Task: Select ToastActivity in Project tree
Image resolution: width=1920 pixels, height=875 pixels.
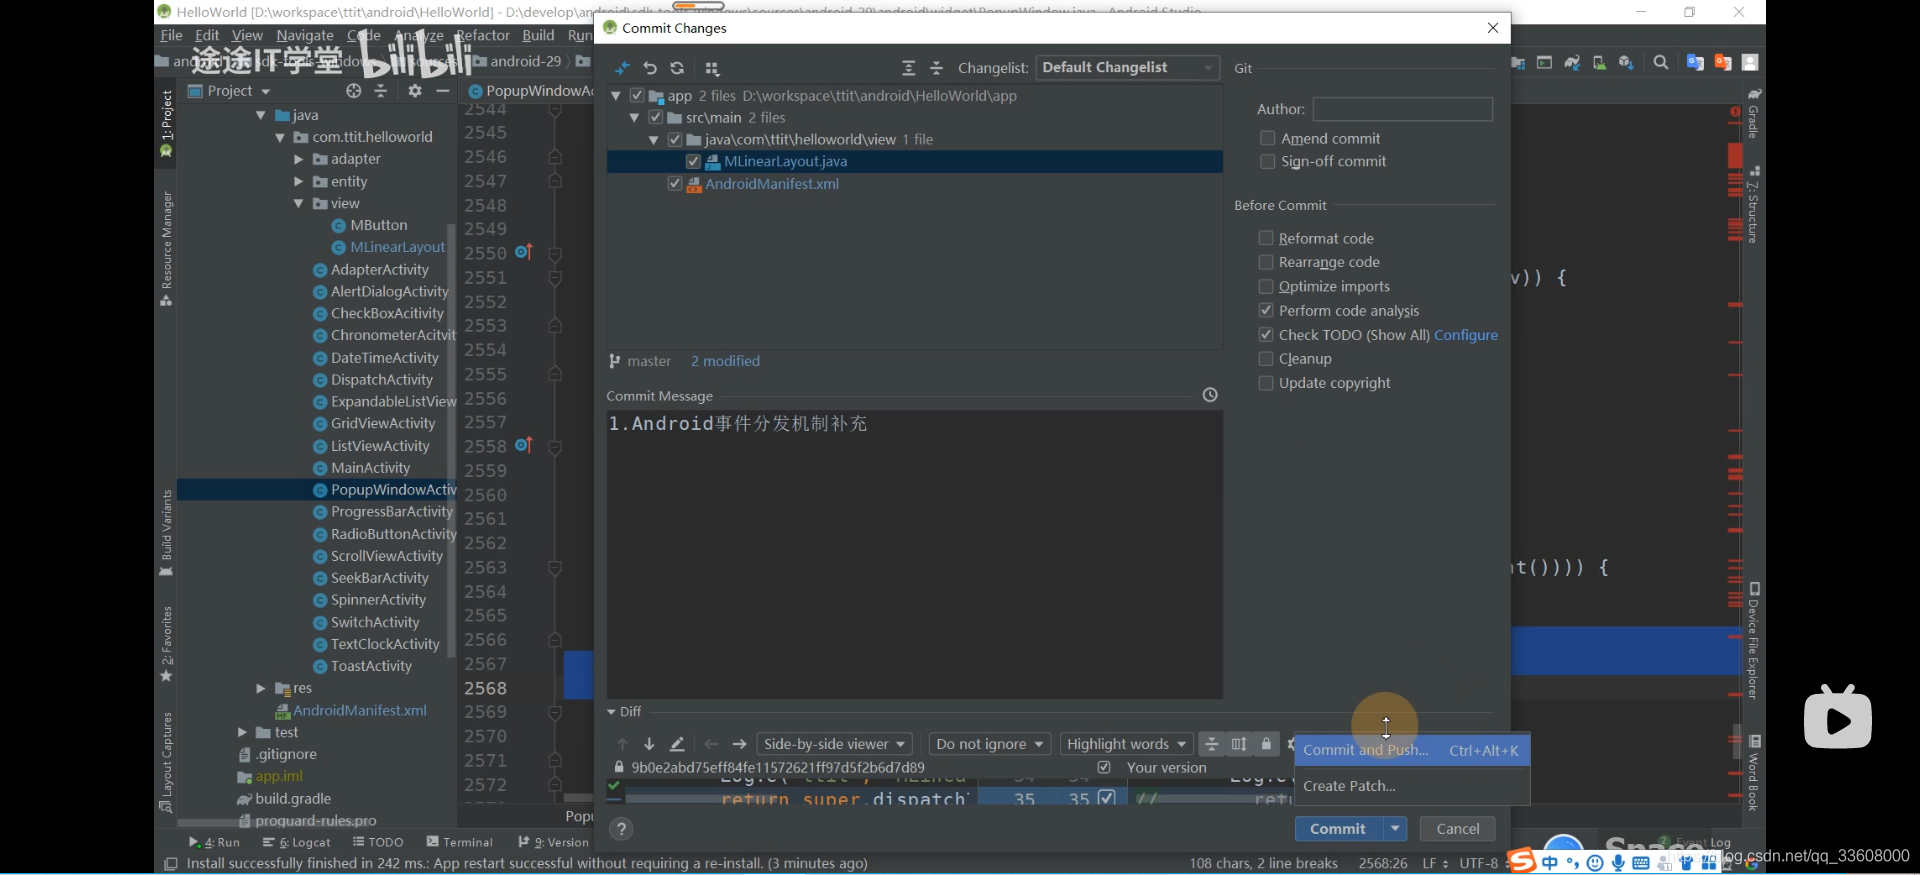Action: pos(371,666)
